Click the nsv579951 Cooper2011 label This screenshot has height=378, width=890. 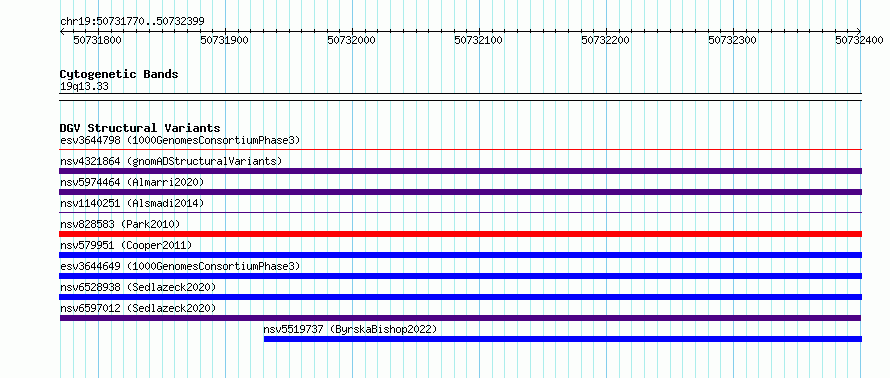(x=126, y=245)
